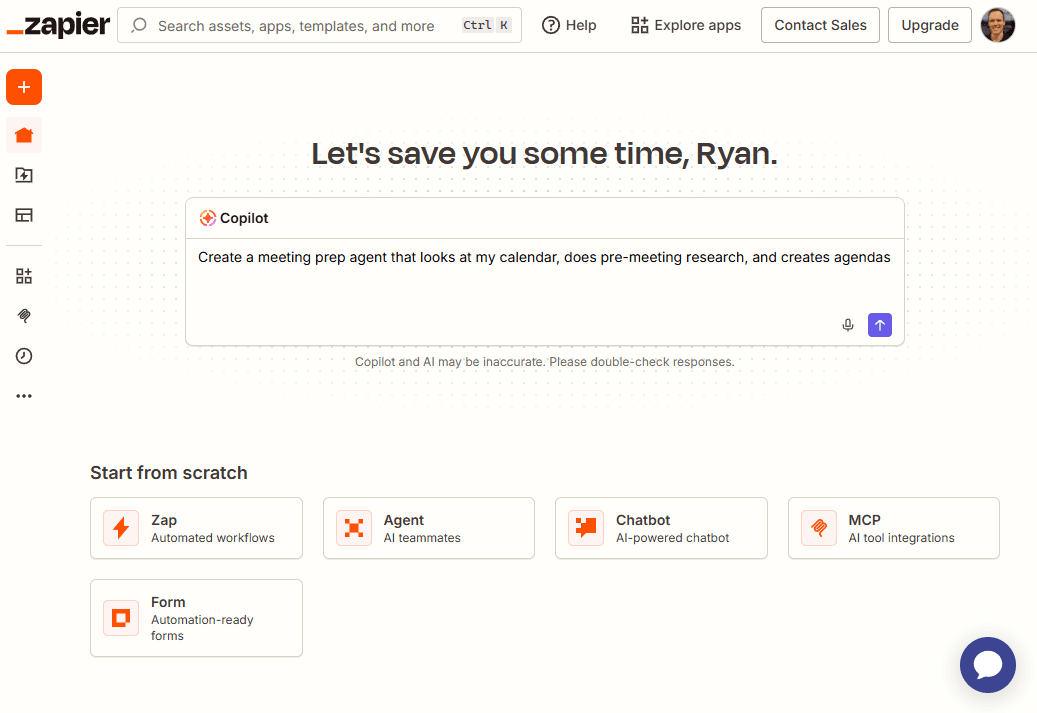Click the Upgrade button
The height and width of the screenshot is (713, 1037).
pyautogui.click(x=929, y=25)
